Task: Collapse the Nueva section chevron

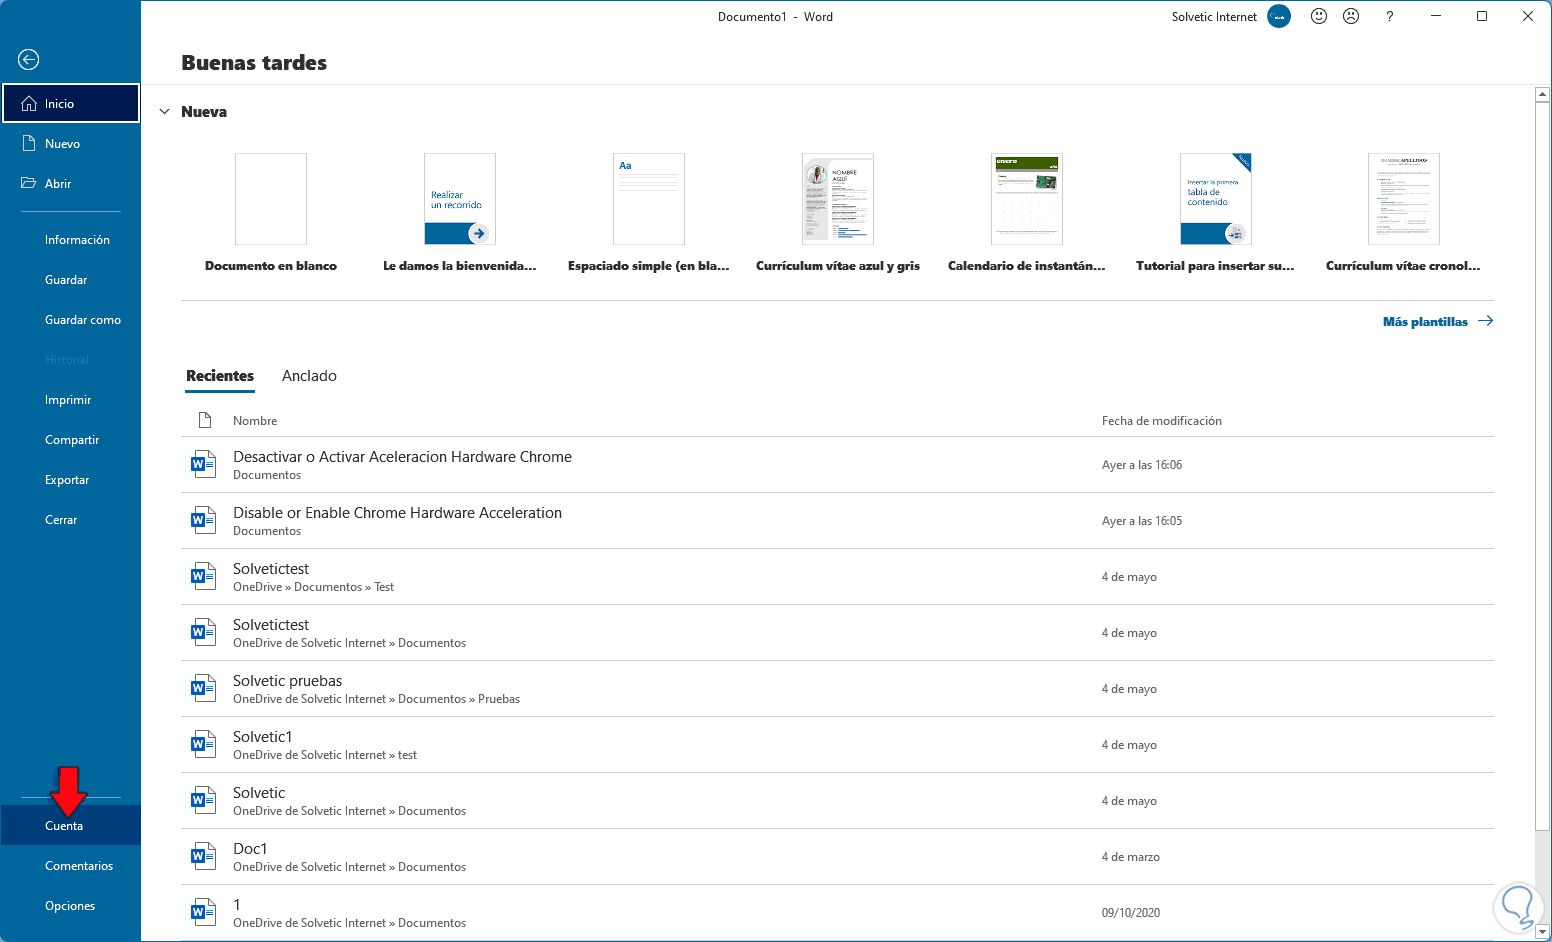Action: [165, 112]
